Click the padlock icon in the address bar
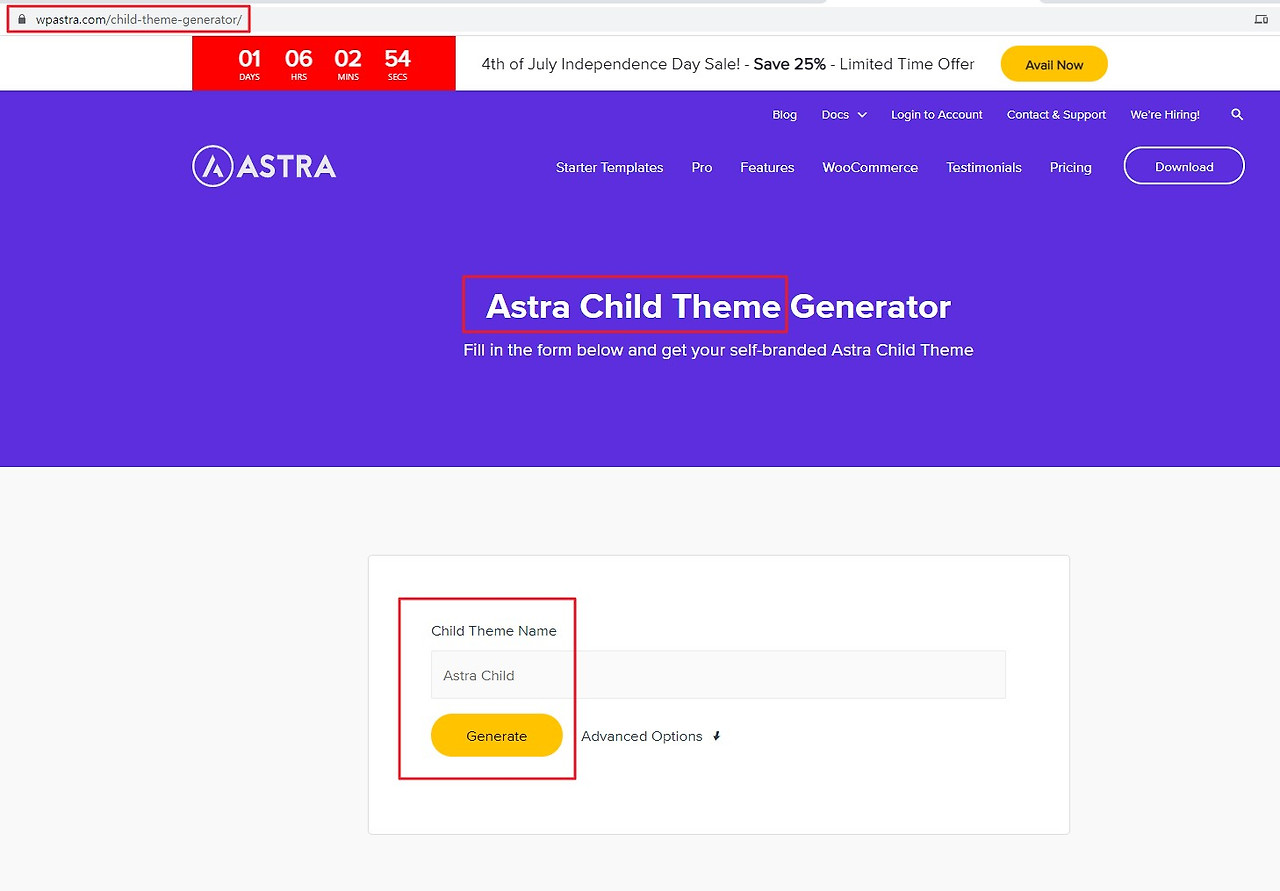Screen dimensions: 1280x891 22,17
